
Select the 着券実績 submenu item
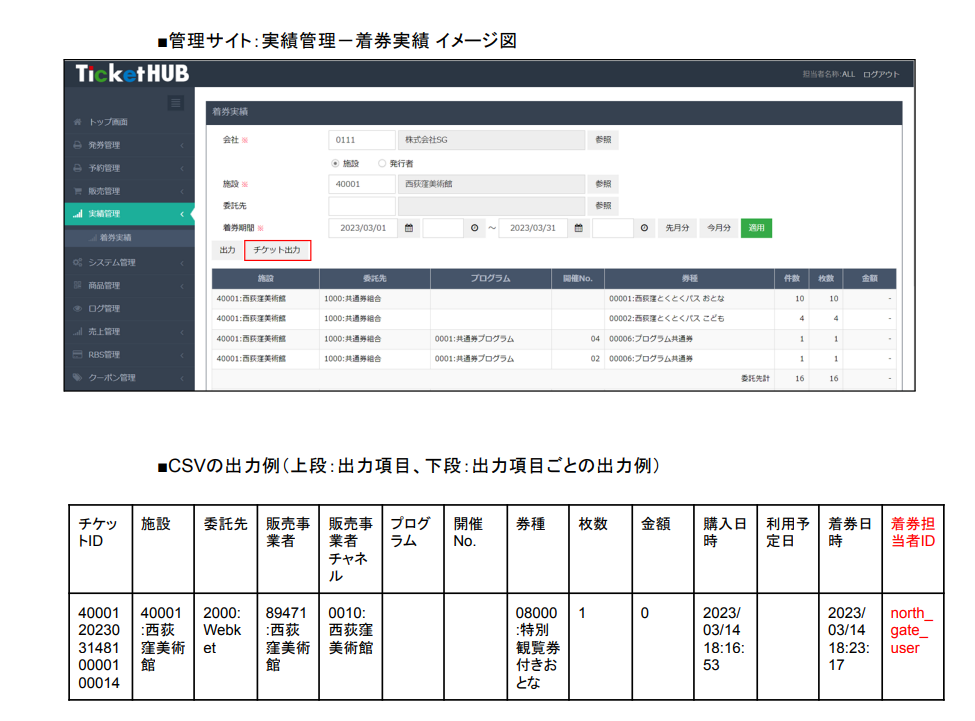115,238
